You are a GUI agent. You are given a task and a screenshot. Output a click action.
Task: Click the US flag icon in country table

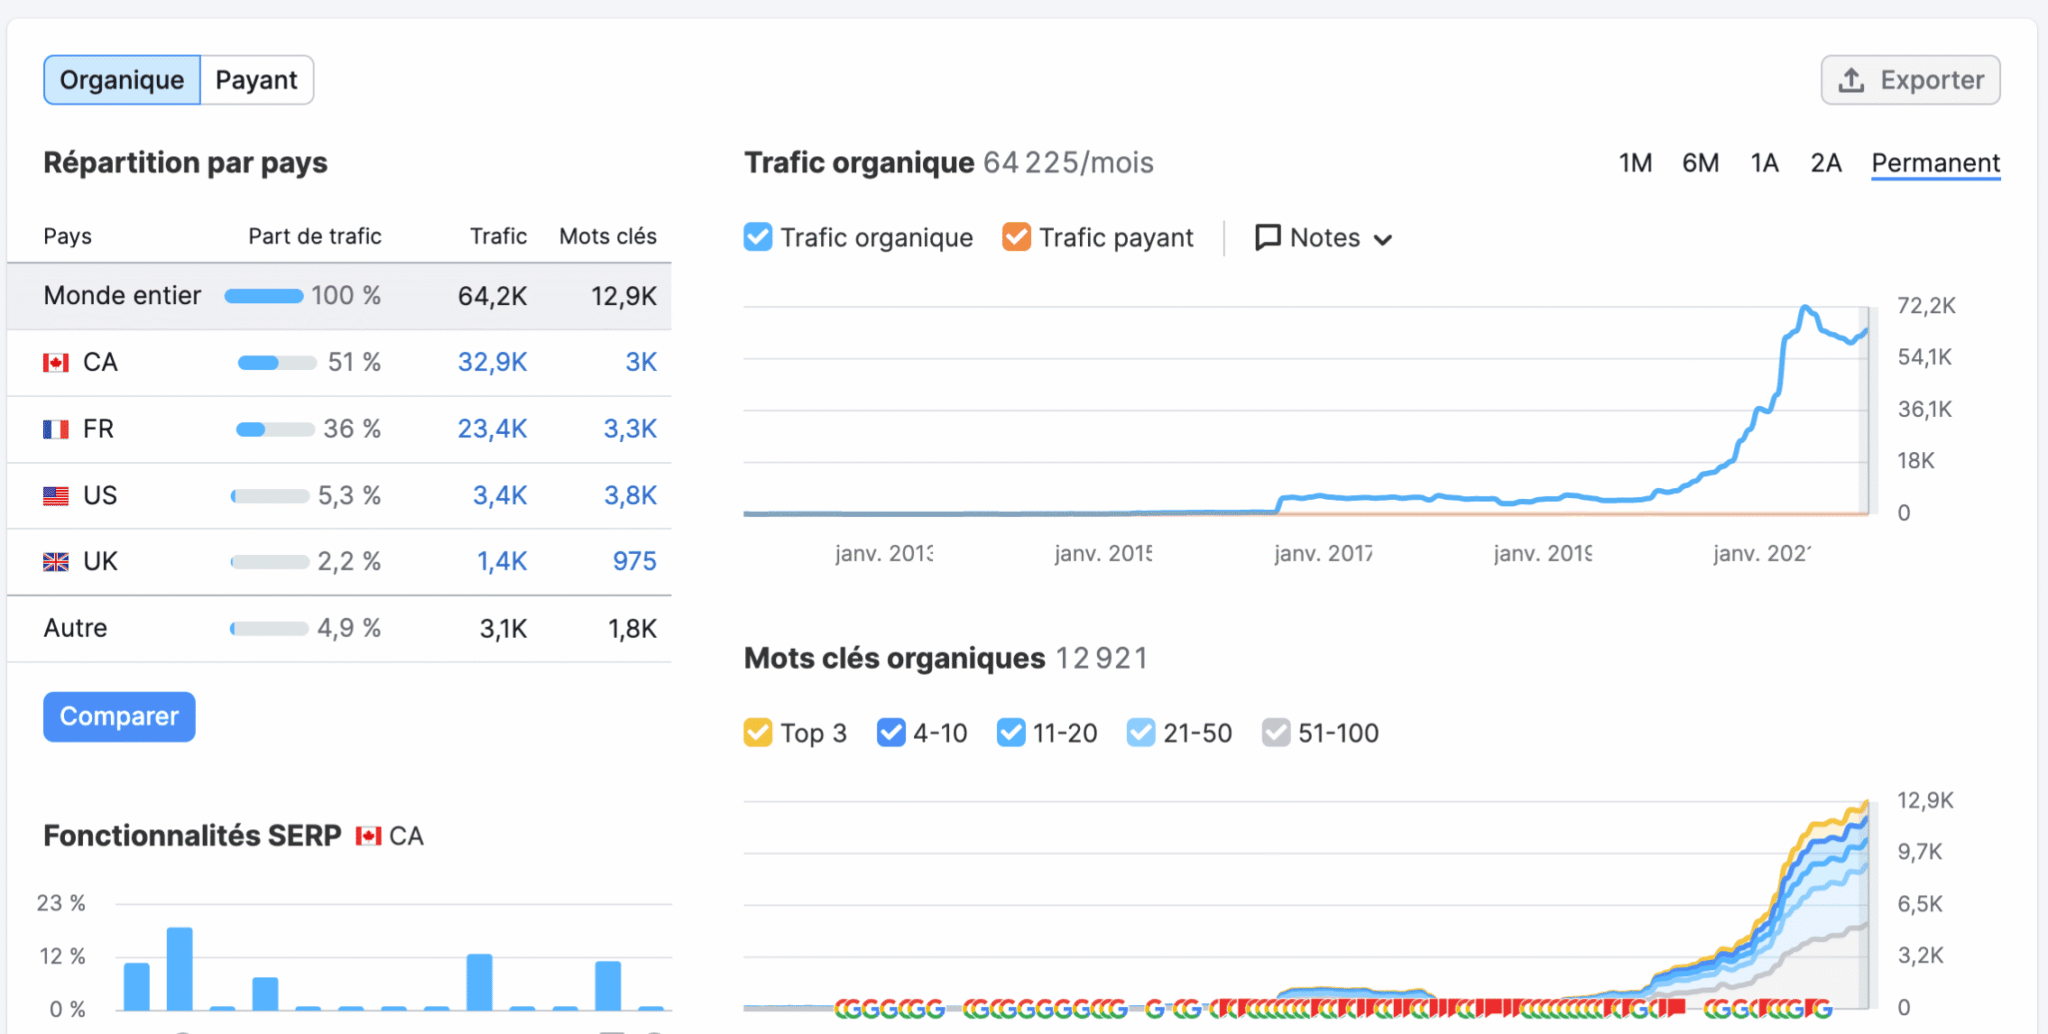coord(56,495)
